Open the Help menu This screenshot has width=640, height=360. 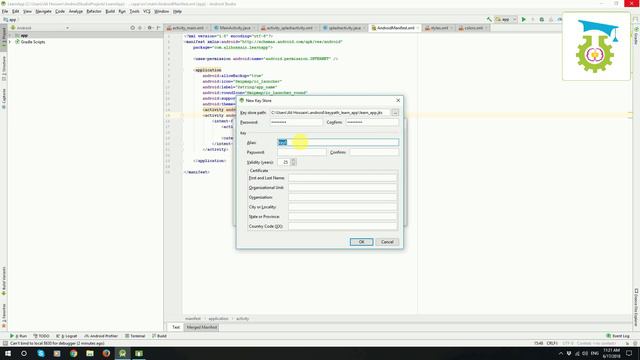click(177, 11)
